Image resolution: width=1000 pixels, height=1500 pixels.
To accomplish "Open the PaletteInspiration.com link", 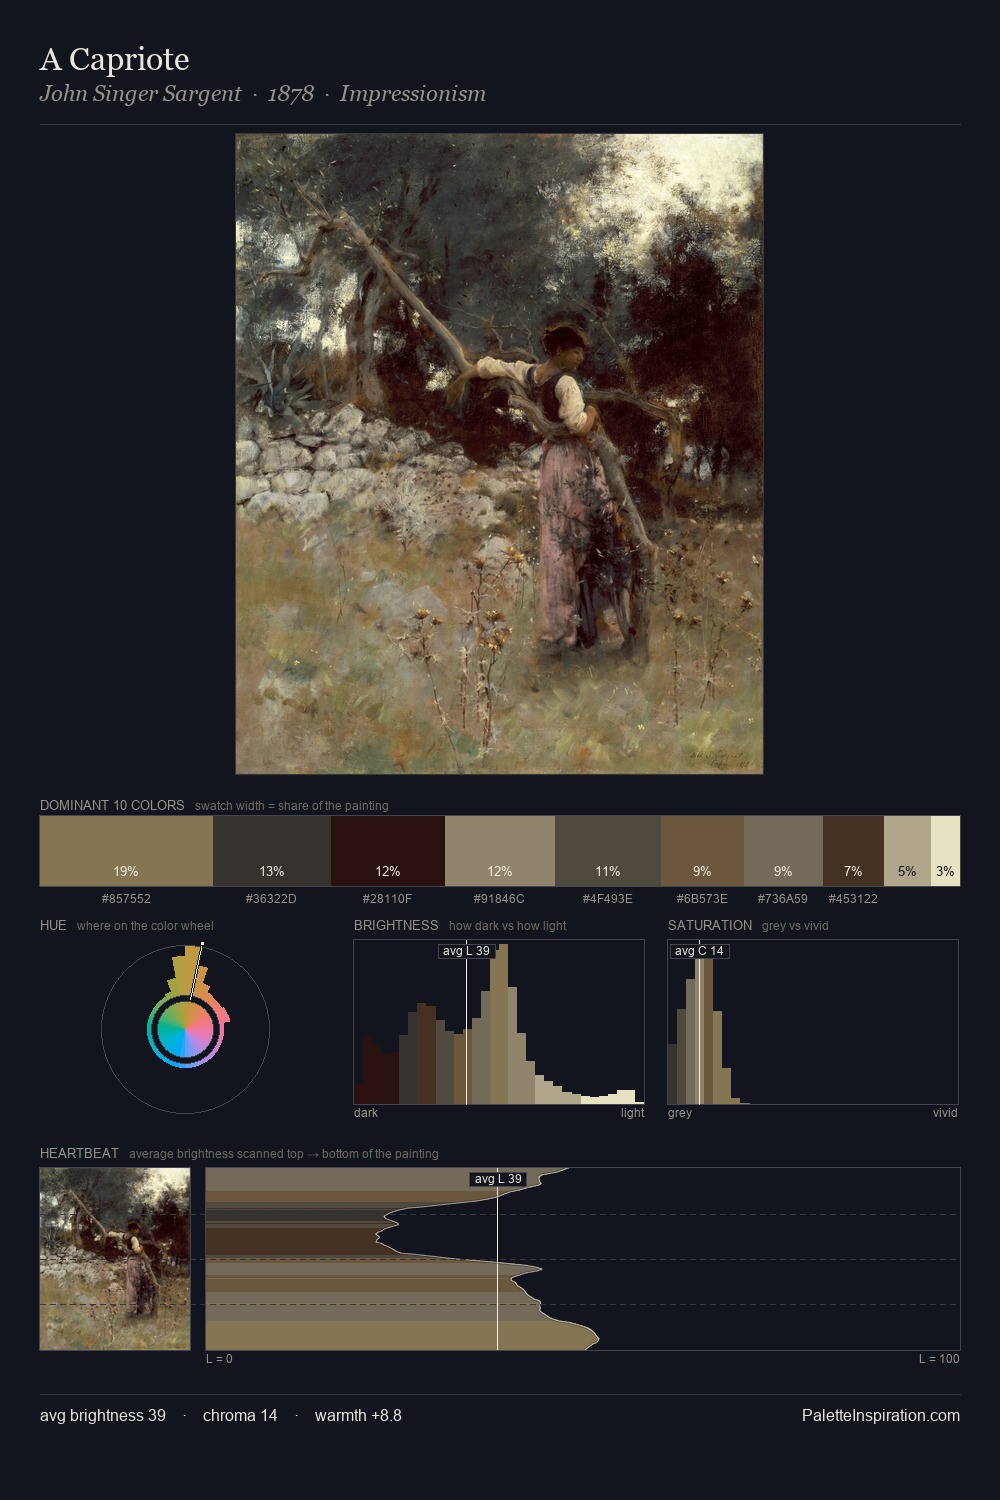I will coord(881,1415).
